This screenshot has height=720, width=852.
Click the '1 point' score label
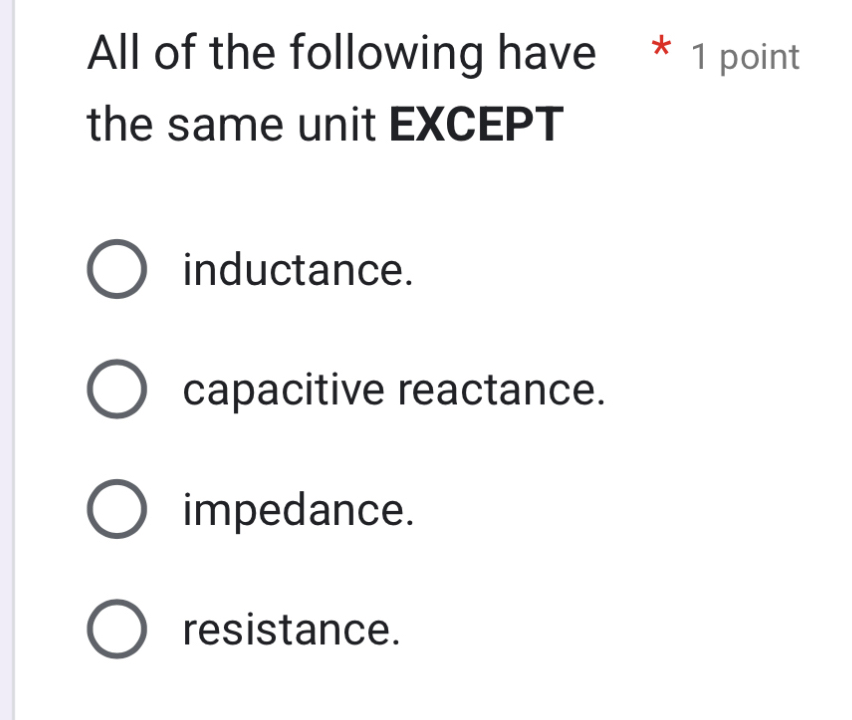click(746, 57)
